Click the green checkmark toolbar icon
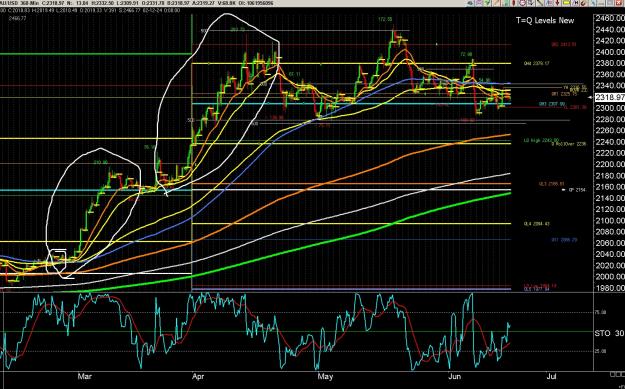The image size is (625, 389). pyautogui.click(x=487, y=3)
